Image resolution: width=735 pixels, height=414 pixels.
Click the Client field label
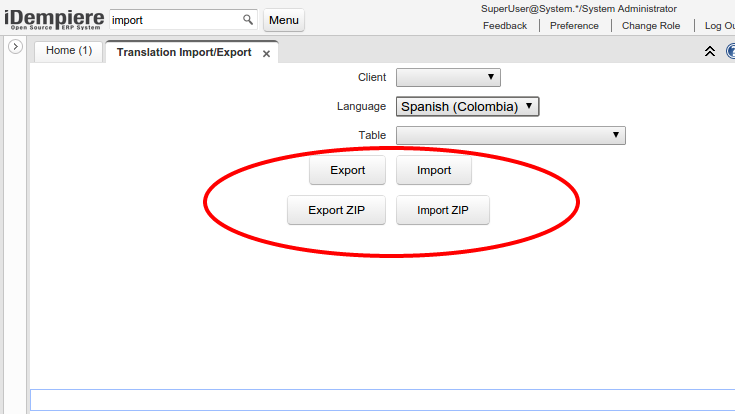click(x=372, y=77)
